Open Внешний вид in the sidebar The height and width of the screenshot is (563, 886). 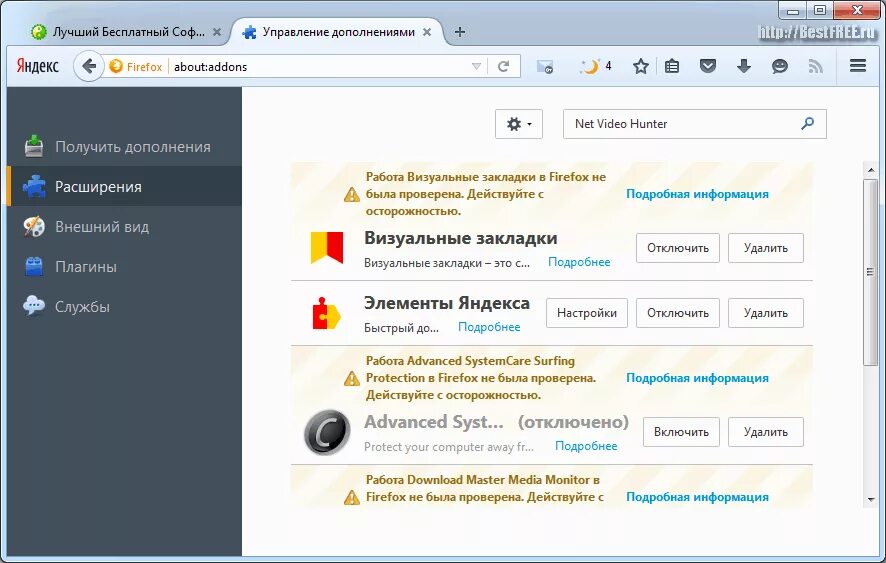[124, 227]
